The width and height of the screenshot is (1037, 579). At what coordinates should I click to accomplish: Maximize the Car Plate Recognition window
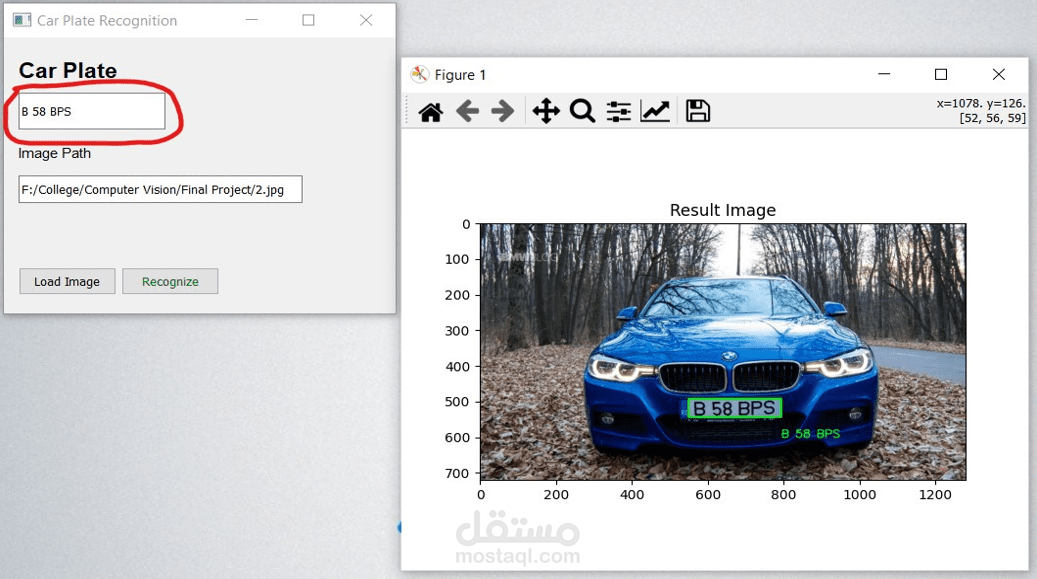(x=308, y=19)
